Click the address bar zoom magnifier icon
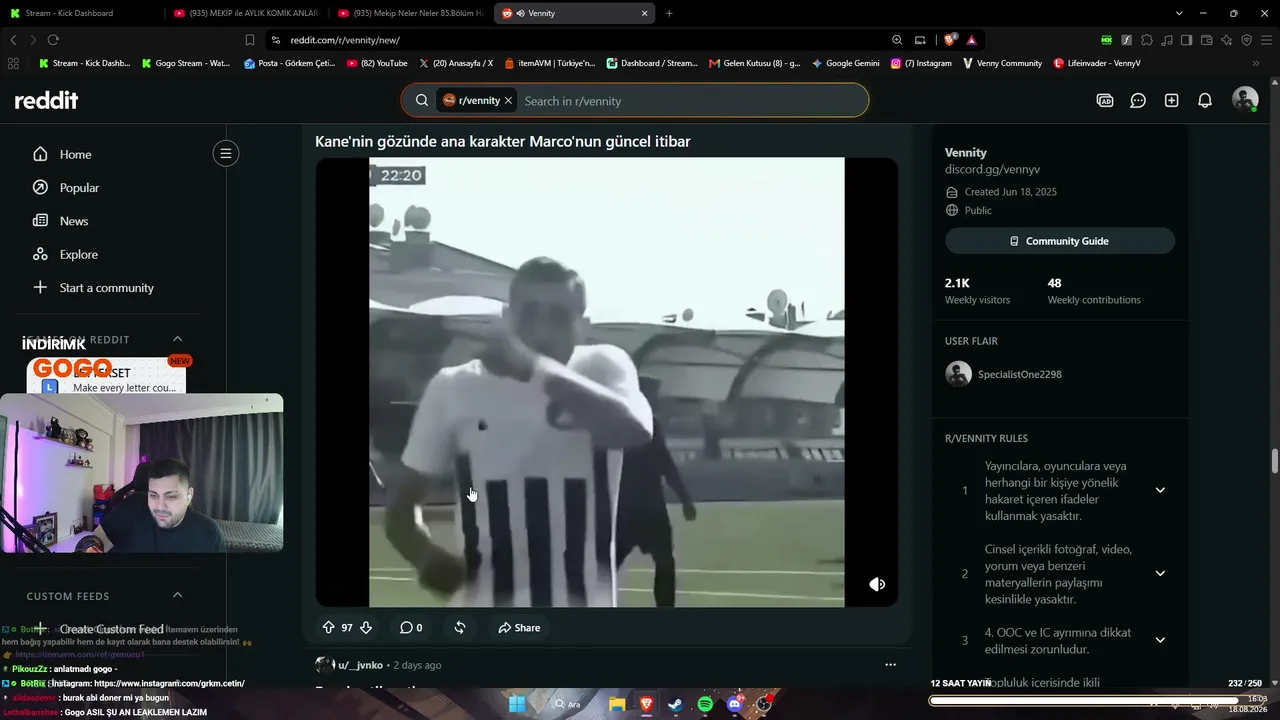Viewport: 1280px width, 720px height. click(x=897, y=40)
